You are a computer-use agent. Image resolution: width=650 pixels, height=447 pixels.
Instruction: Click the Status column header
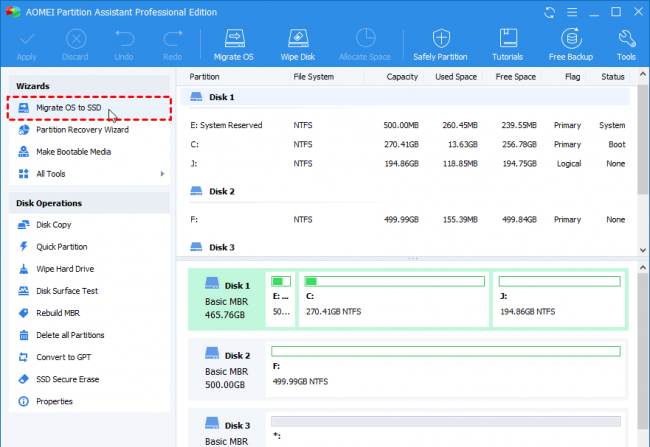pos(613,77)
